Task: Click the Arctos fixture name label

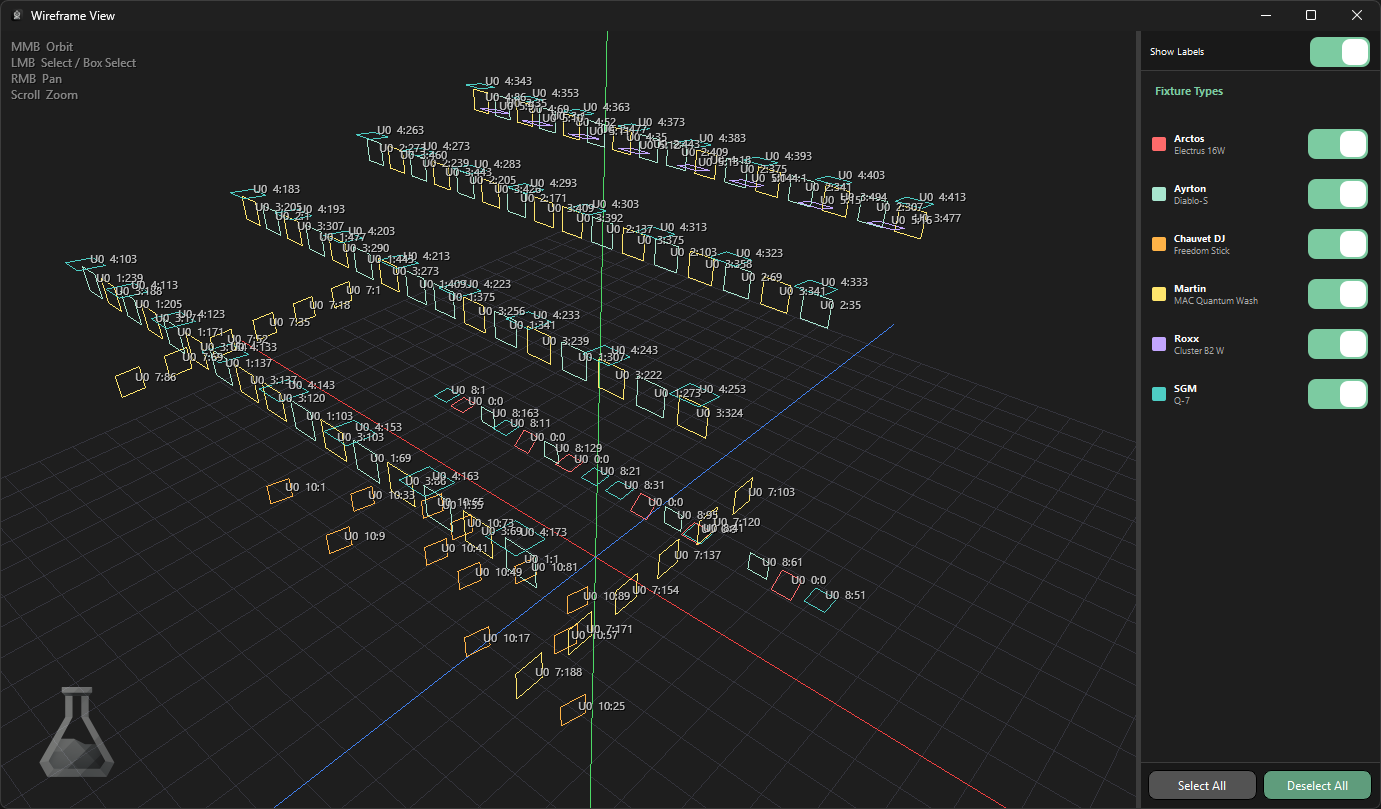Action: [x=1189, y=138]
